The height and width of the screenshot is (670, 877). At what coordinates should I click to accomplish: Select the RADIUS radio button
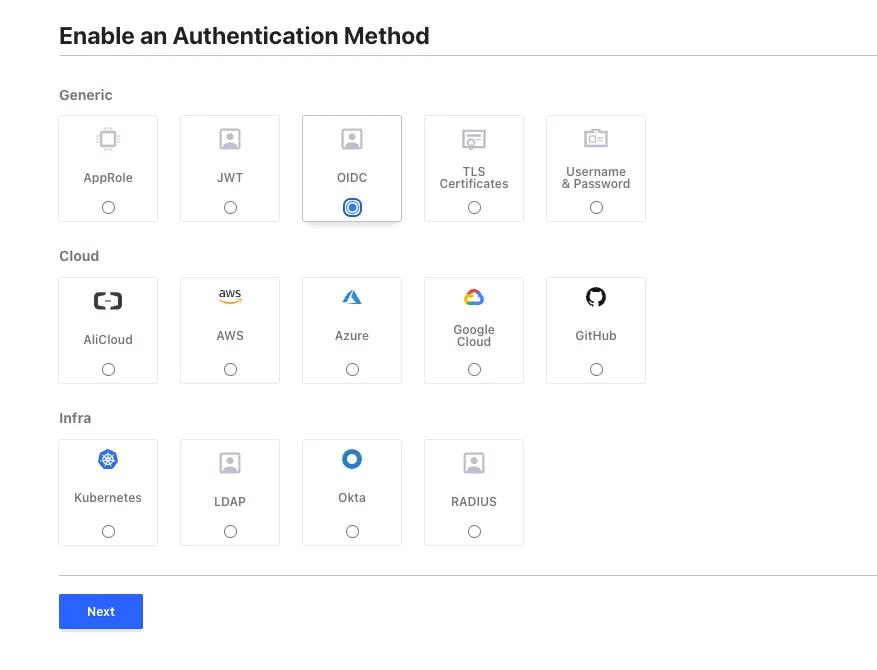tap(474, 532)
